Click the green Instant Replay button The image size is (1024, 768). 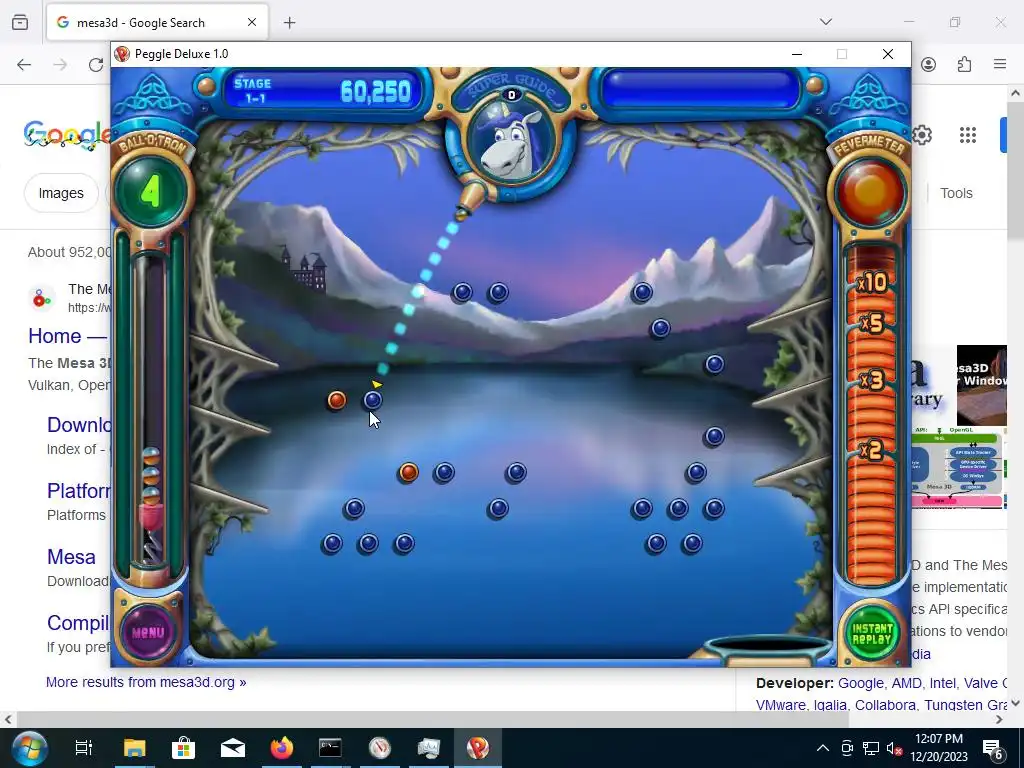coord(871,633)
